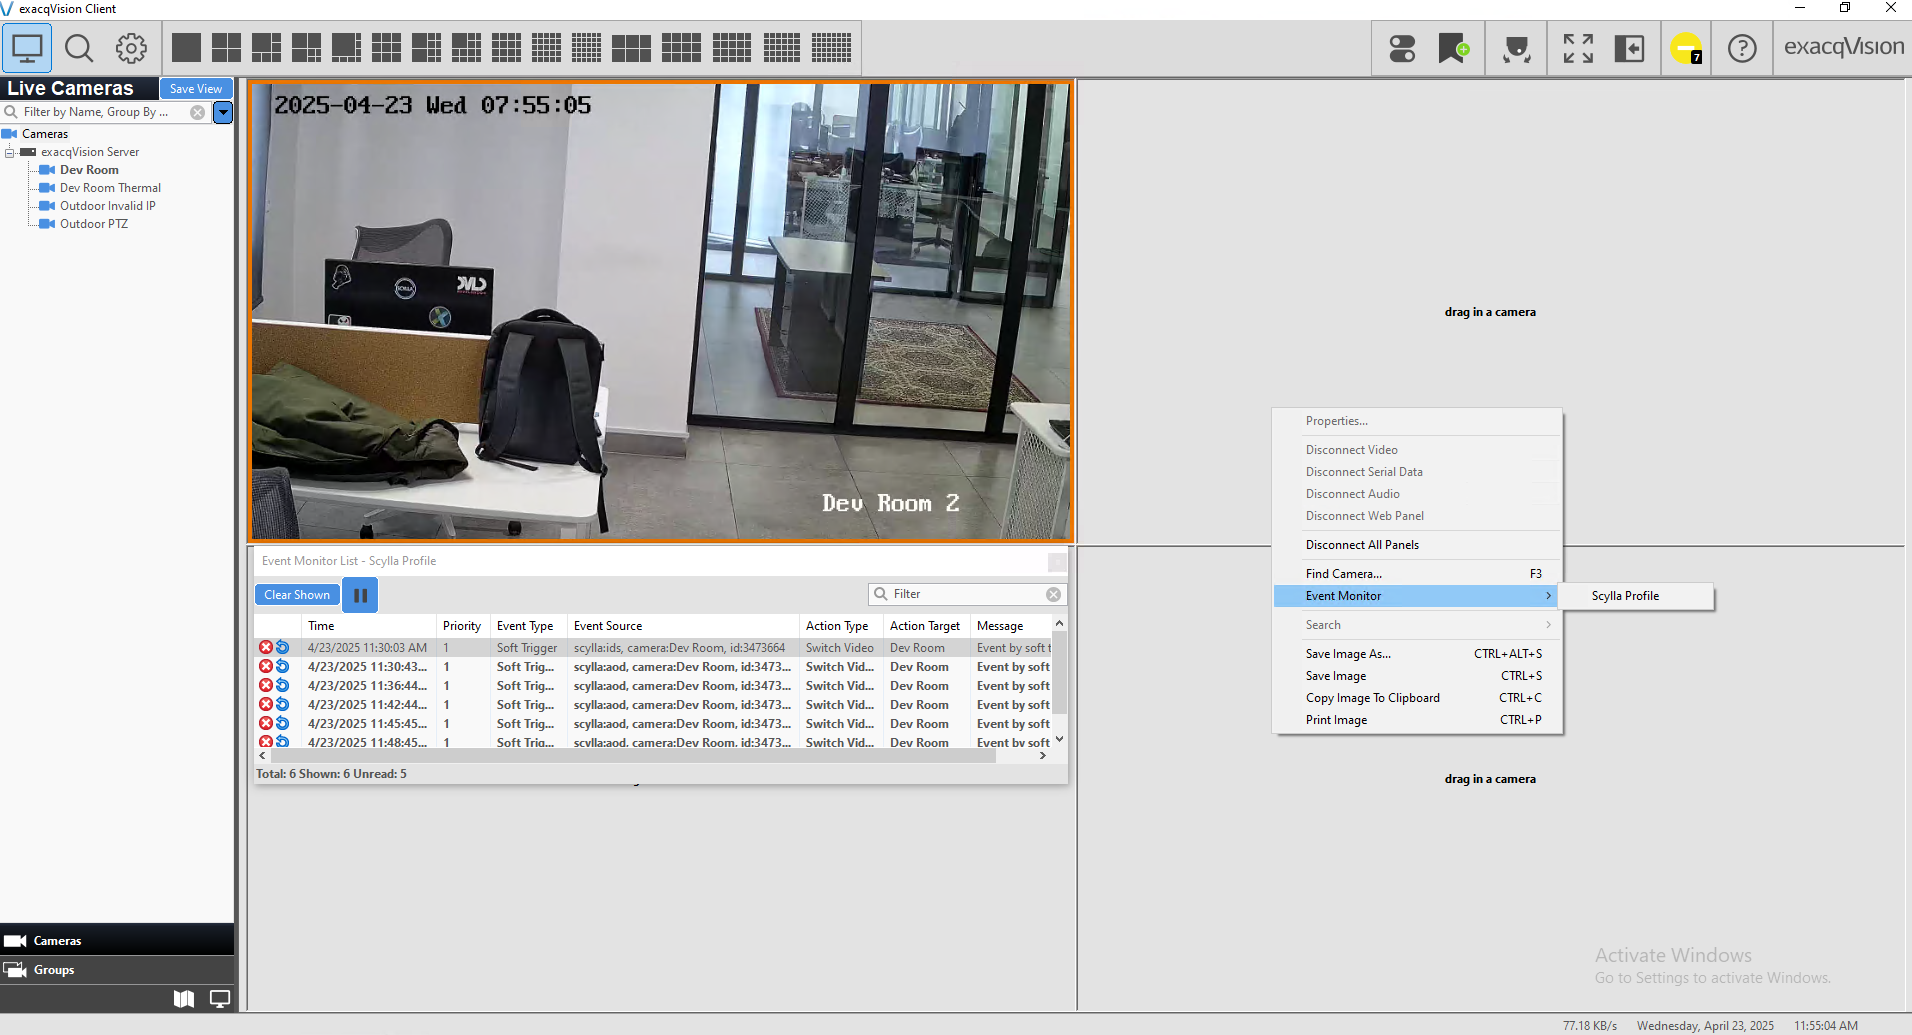
Task: Open the Search page magnifier icon
Action: pos(79,48)
